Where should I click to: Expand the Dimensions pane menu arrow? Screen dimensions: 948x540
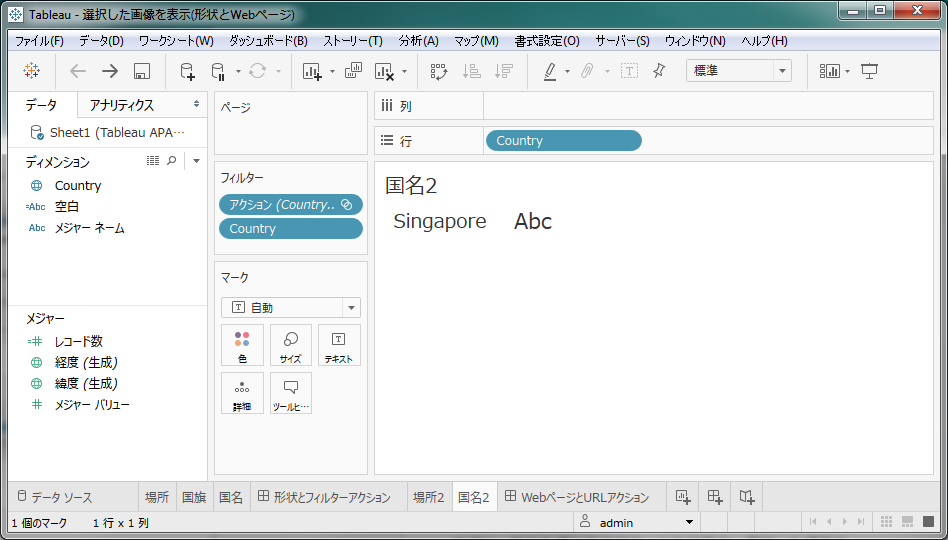click(196, 161)
